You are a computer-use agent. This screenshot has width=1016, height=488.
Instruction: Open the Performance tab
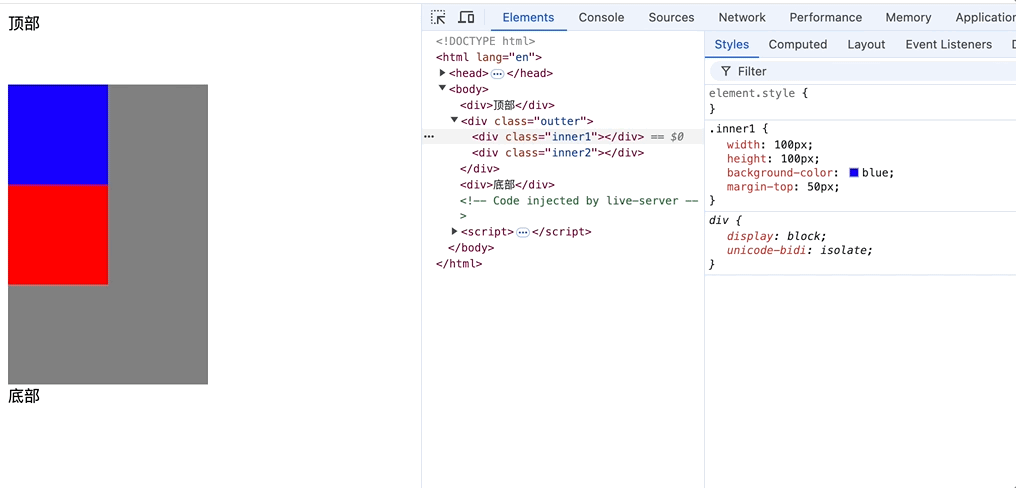tap(826, 17)
